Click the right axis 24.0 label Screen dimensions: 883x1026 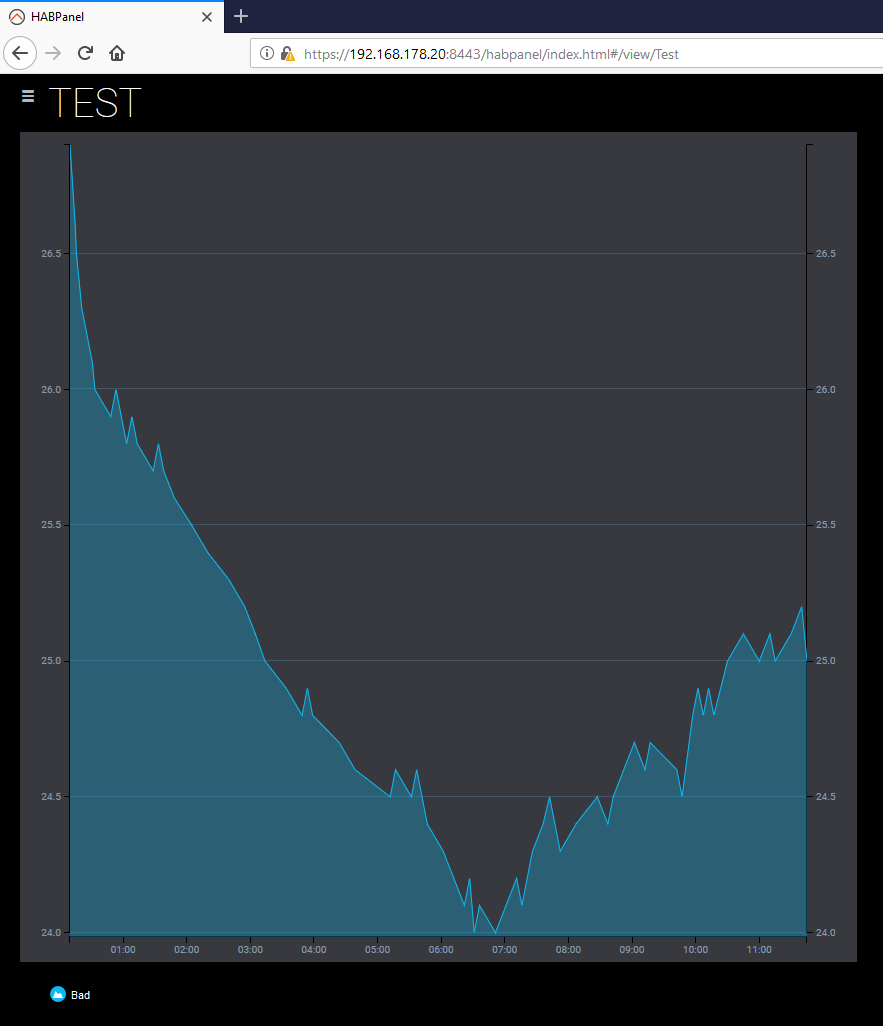(x=825, y=932)
